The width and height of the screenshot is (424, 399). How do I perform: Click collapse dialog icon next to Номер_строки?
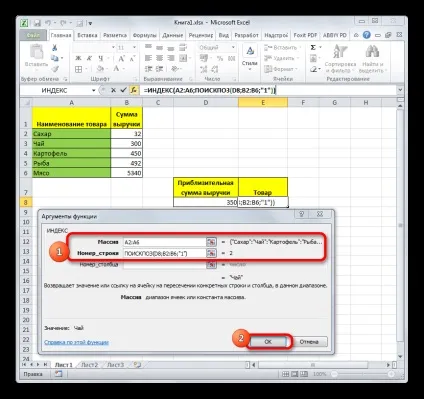point(211,253)
